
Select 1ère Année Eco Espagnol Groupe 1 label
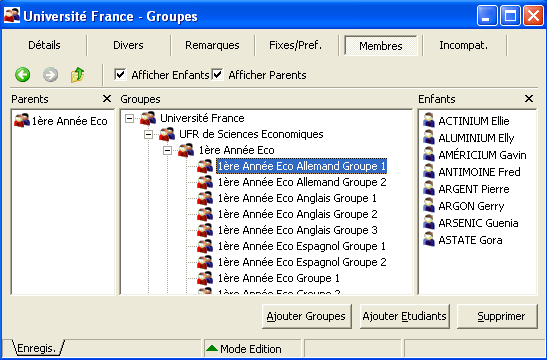[301, 246]
